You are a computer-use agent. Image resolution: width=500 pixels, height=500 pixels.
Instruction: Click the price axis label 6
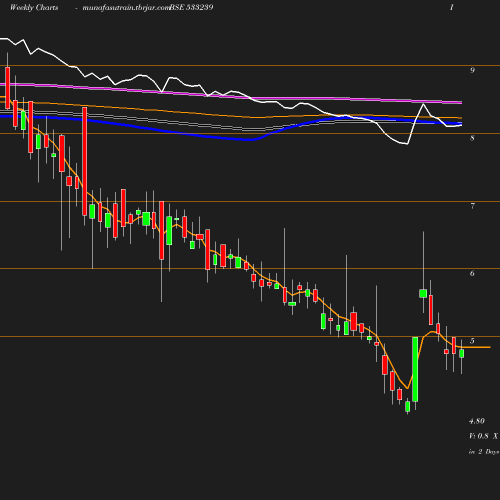point(472,273)
